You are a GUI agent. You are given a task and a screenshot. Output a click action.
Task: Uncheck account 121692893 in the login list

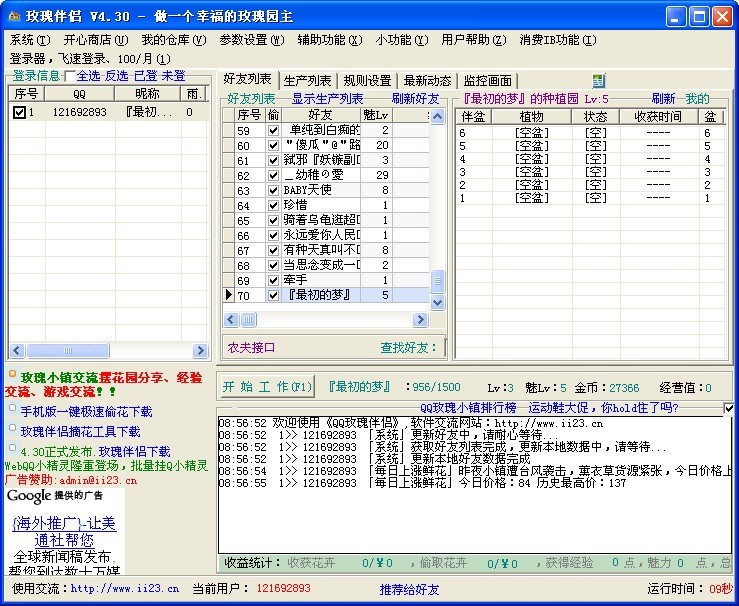click(x=19, y=113)
